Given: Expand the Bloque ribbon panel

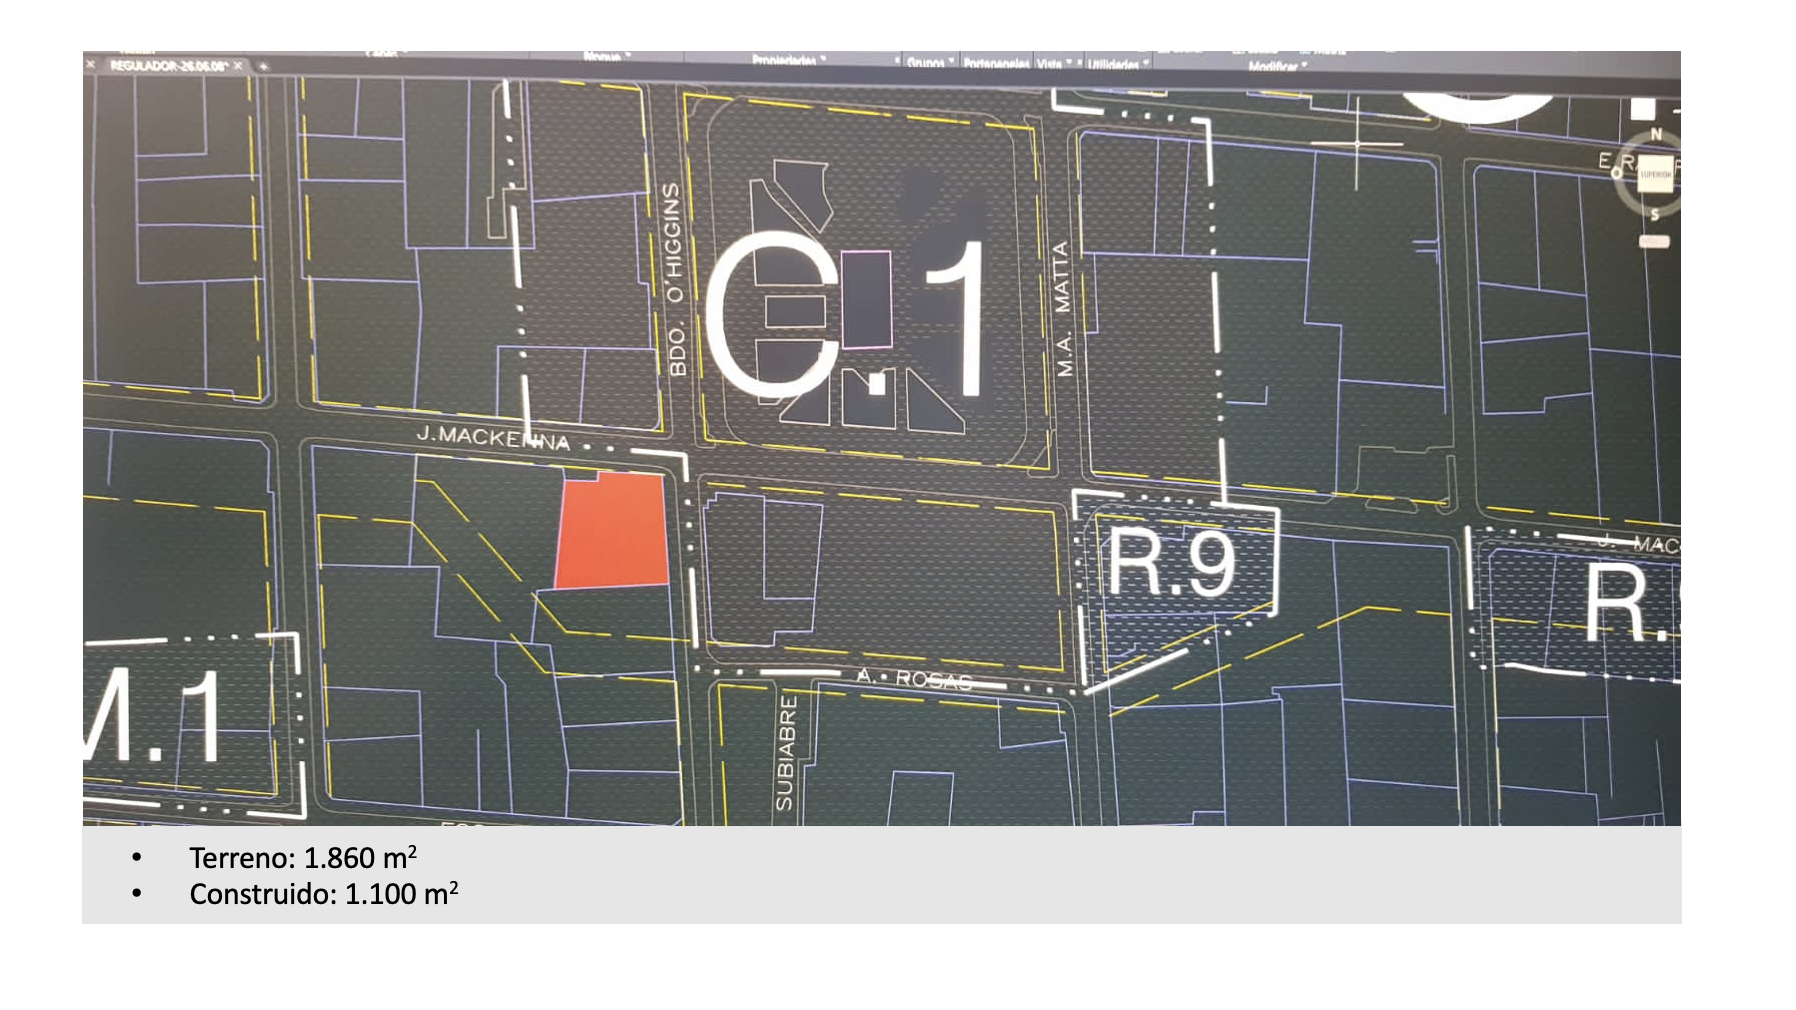Looking at the screenshot, I should 606,57.
